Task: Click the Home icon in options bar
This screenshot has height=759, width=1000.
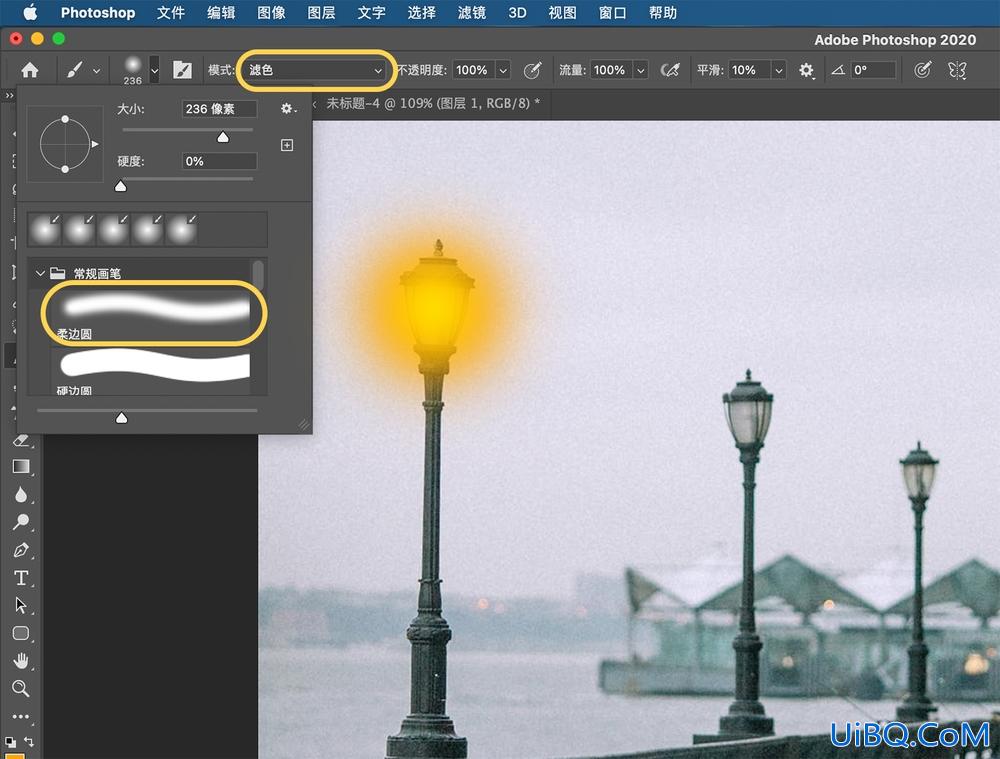Action: 30,70
